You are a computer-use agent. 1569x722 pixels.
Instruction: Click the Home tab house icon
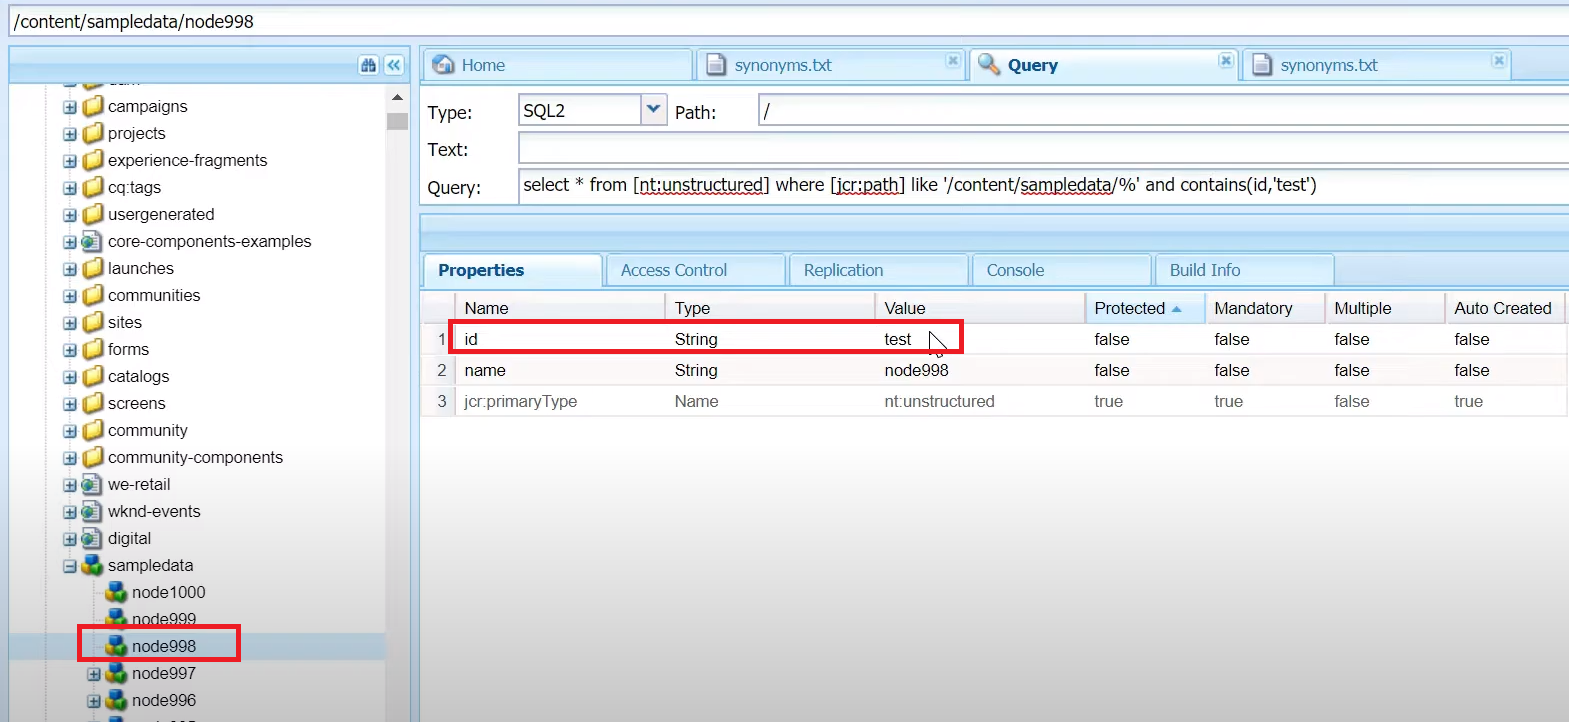click(x=443, y=65)
